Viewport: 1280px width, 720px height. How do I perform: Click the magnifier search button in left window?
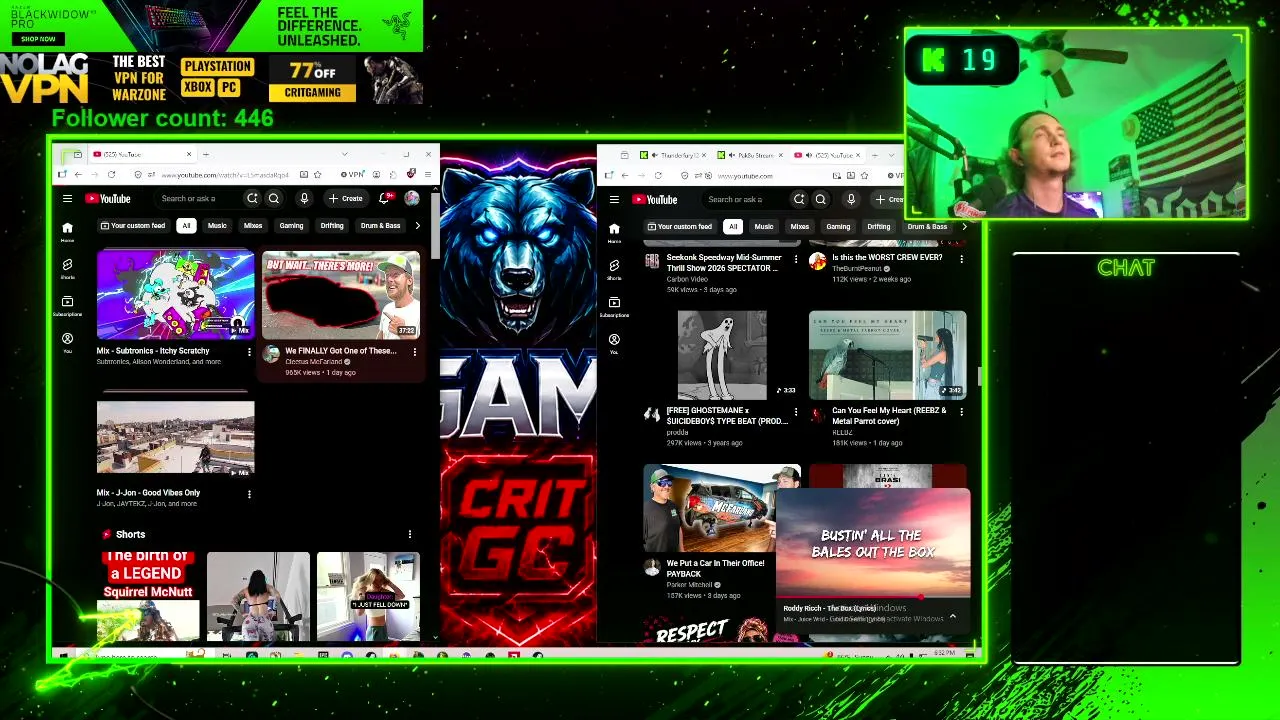(x=274, y=199)
